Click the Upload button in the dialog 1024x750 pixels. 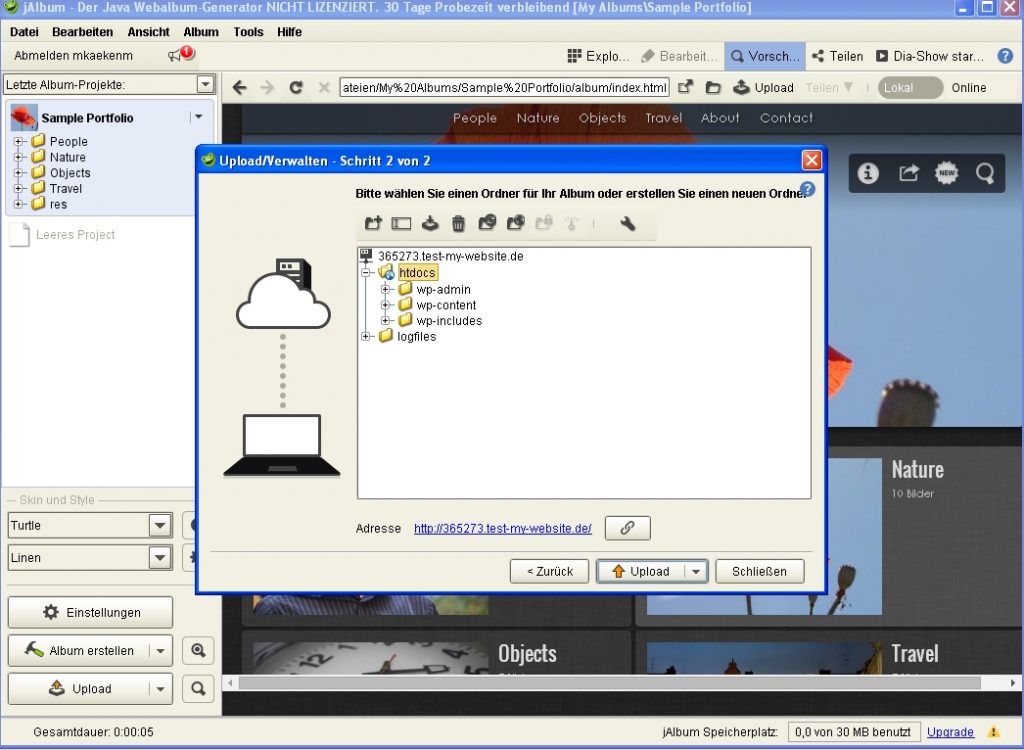point(641,571)
